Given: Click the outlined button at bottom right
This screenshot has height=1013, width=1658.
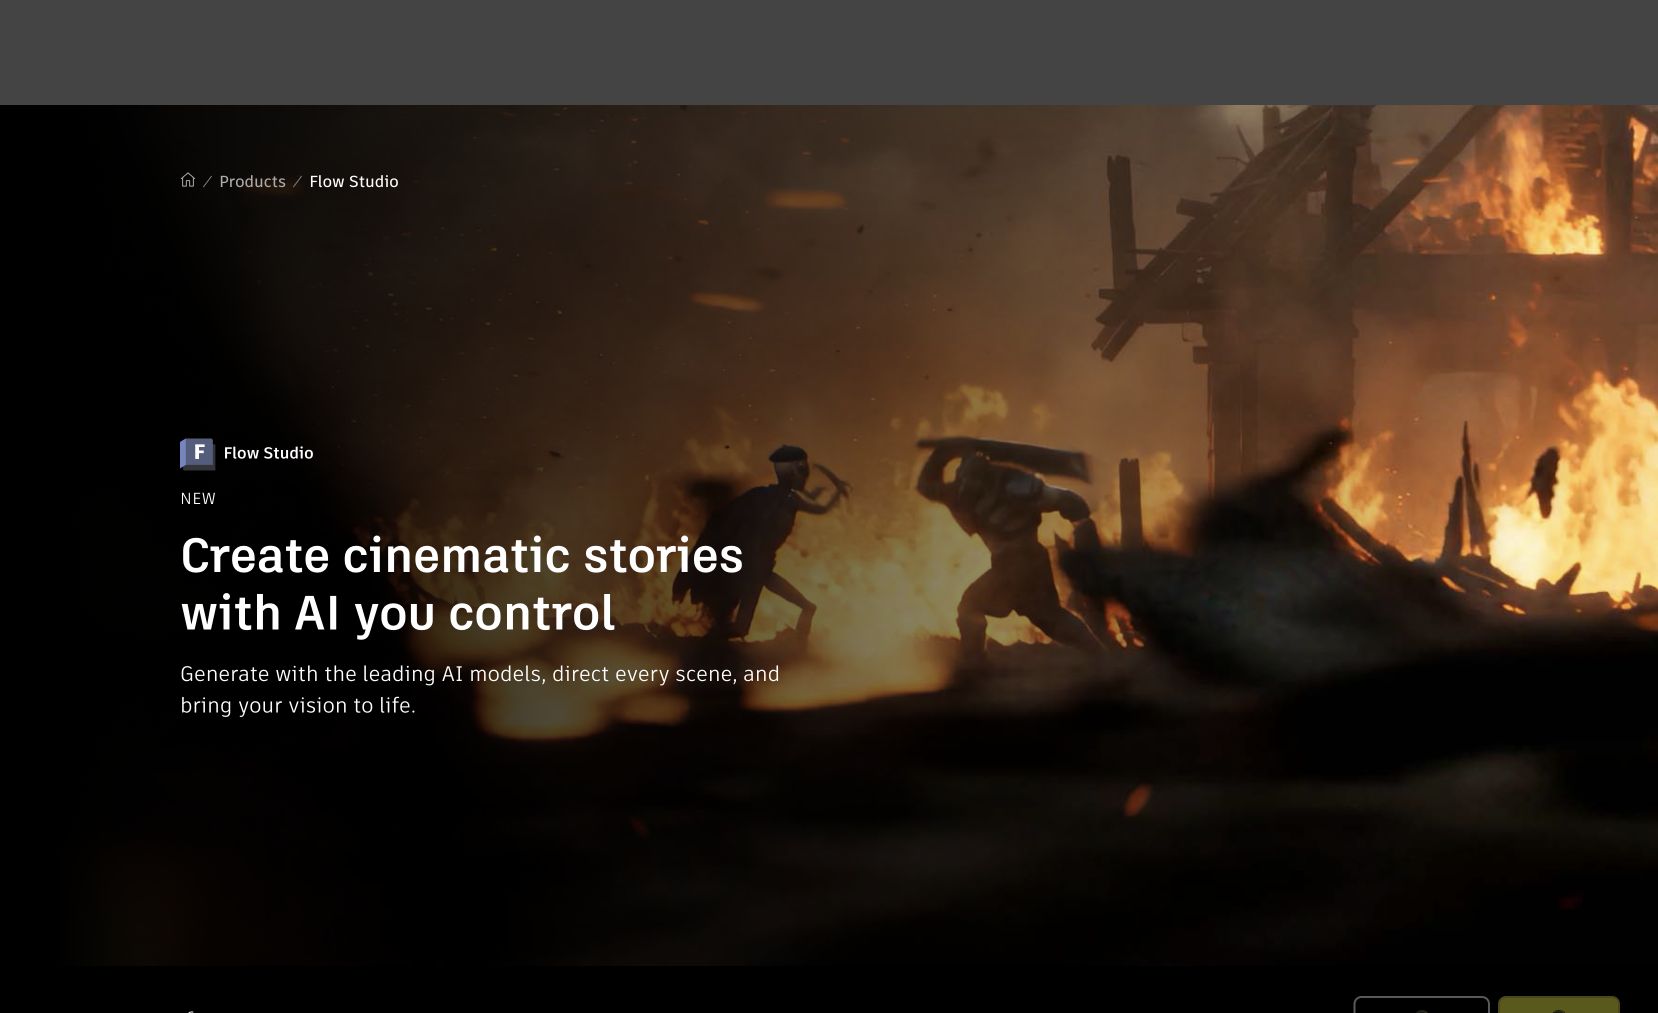Looking at the screenshot, I should pyautogui.click(x=1421, y=1005).
